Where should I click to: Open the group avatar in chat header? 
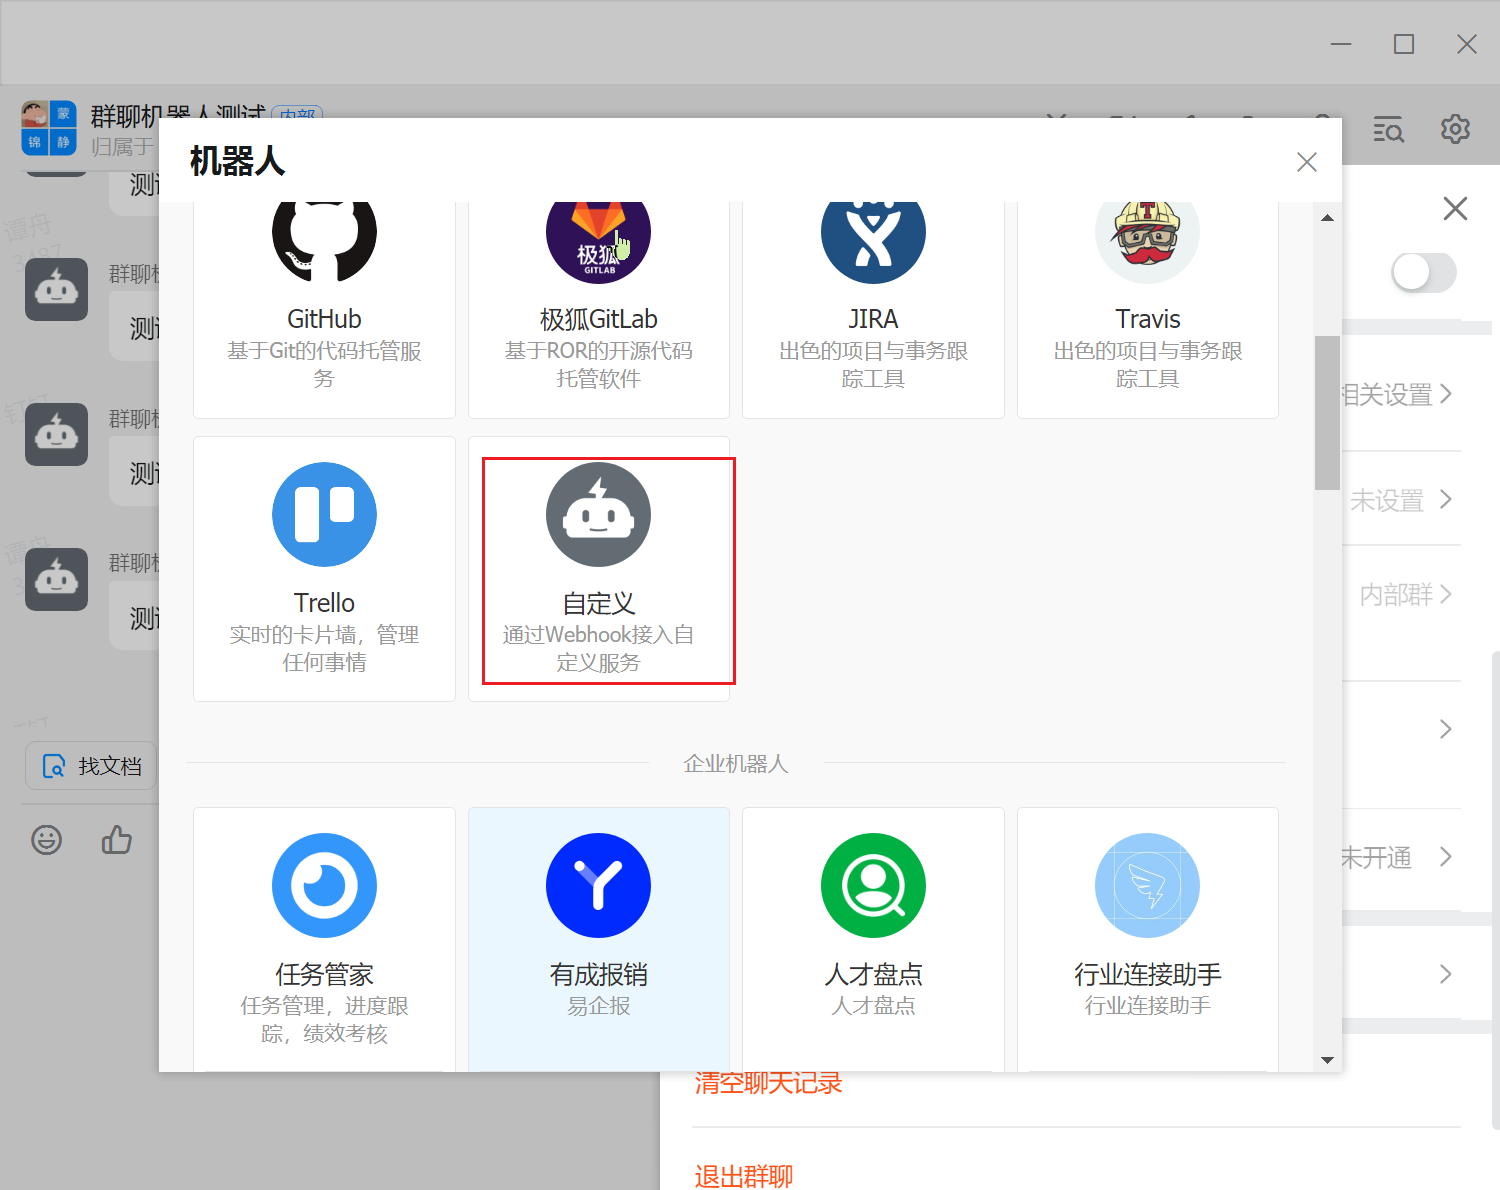pyautogui.click(x=49, y=128)
